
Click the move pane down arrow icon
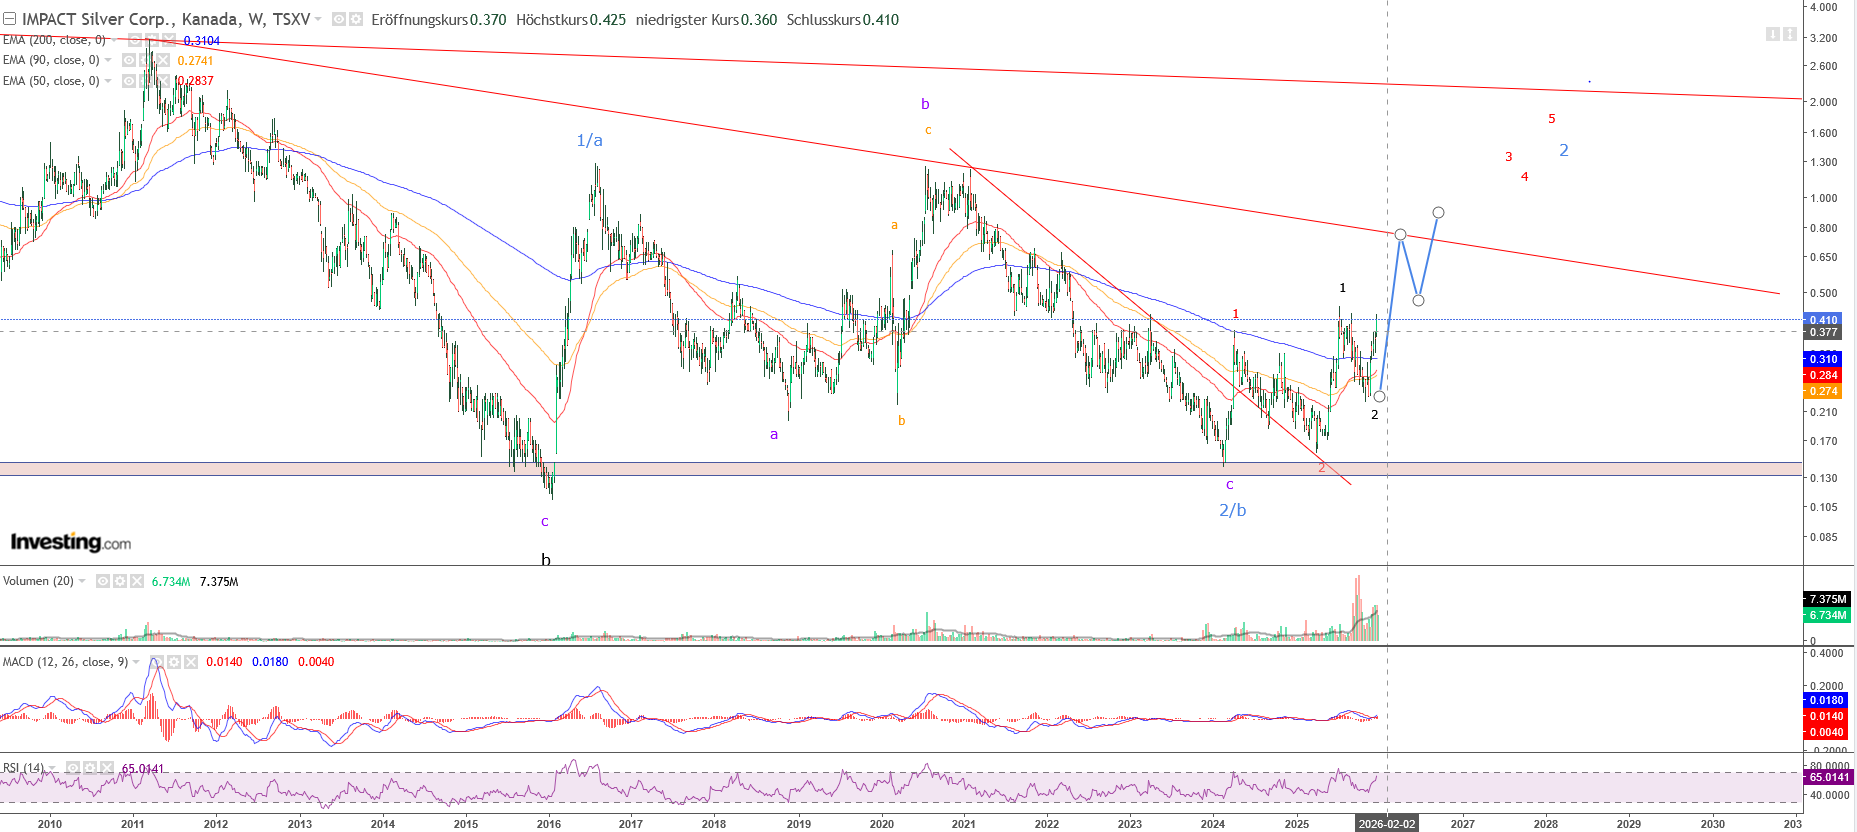pos(1772,34)
